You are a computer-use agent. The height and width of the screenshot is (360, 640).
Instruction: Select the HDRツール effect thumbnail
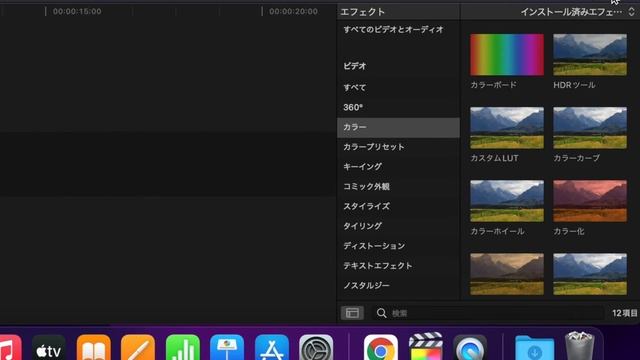click(x=590, y=55)
